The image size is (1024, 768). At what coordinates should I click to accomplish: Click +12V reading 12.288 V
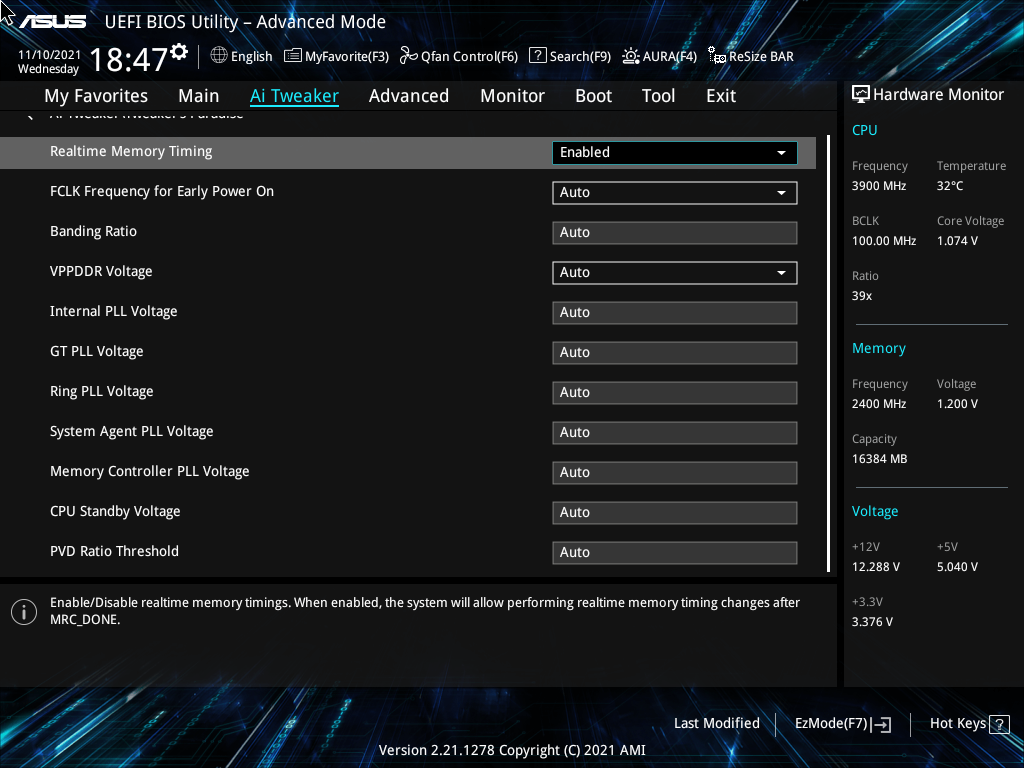tap(876, 567)
